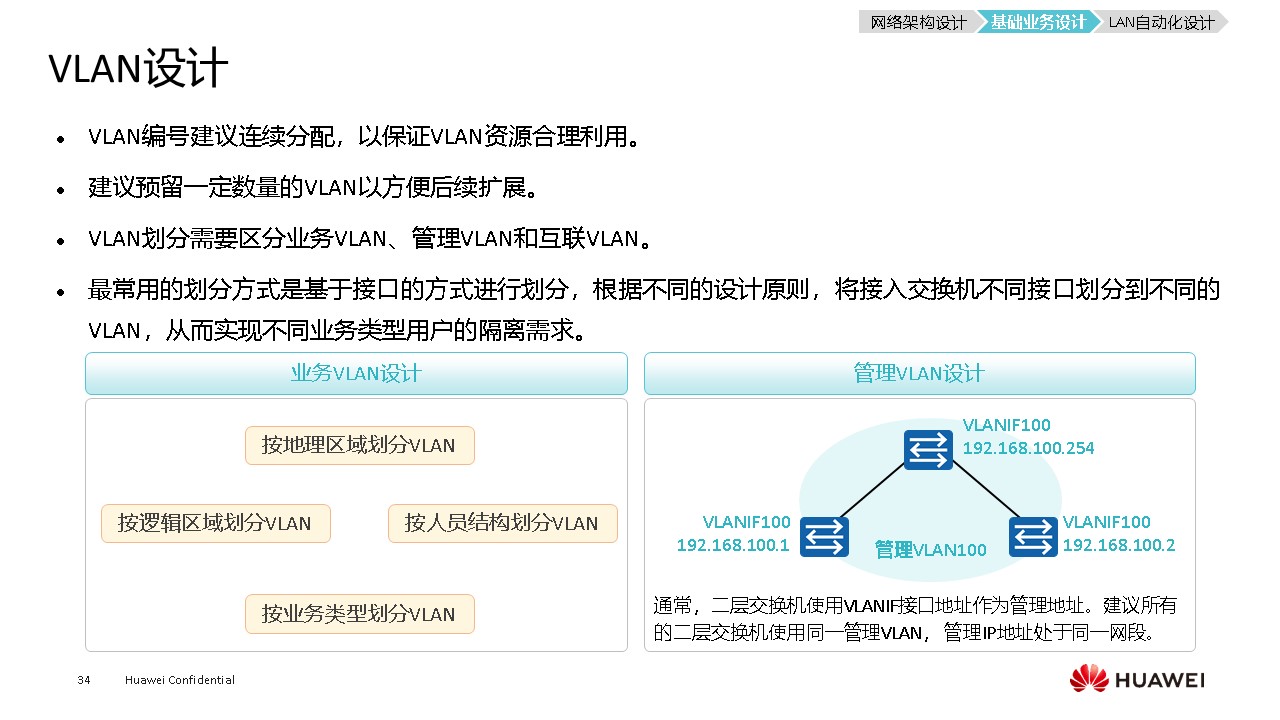Click the 管理VLAN设计 header button
Viewport: 1280px width, 720px height.
coord(919,373)
